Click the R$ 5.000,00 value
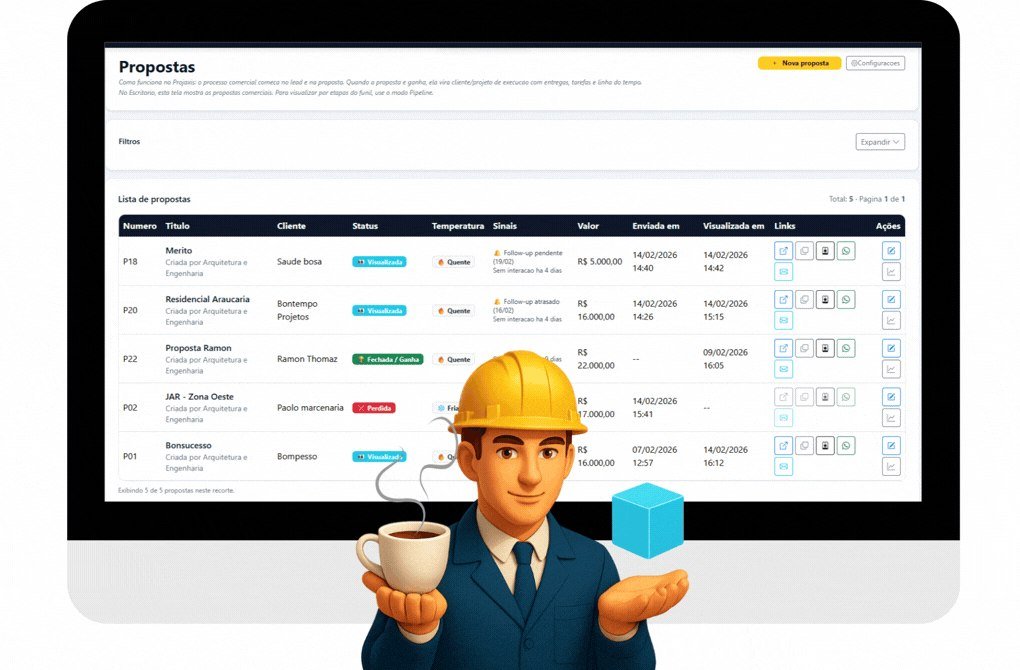 click(600, 261)
